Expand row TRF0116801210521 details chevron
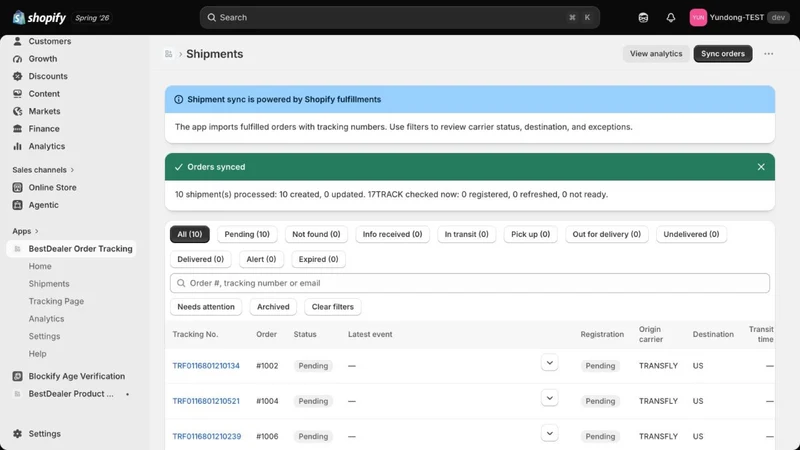The height and width of the screenshot is (450, 800). point(549,398)
